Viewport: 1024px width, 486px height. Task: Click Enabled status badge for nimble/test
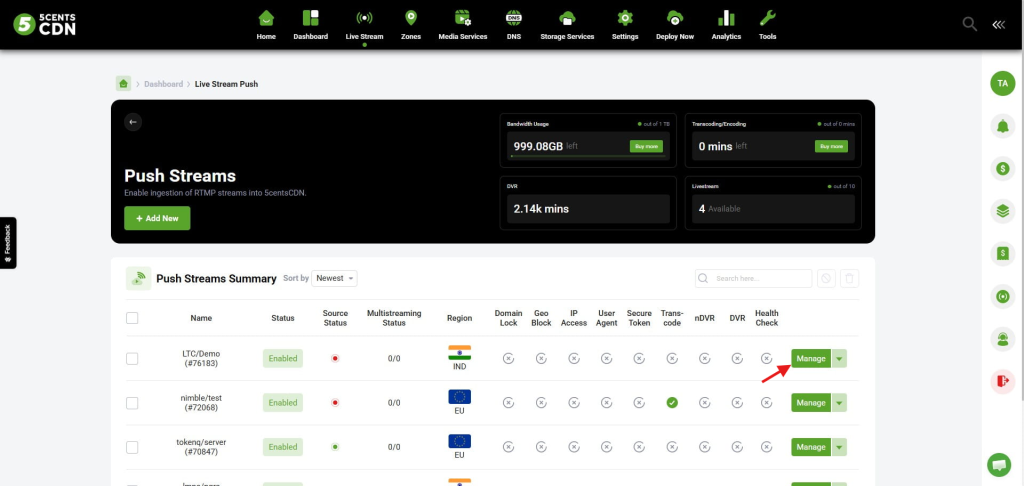tap(283, 403)
